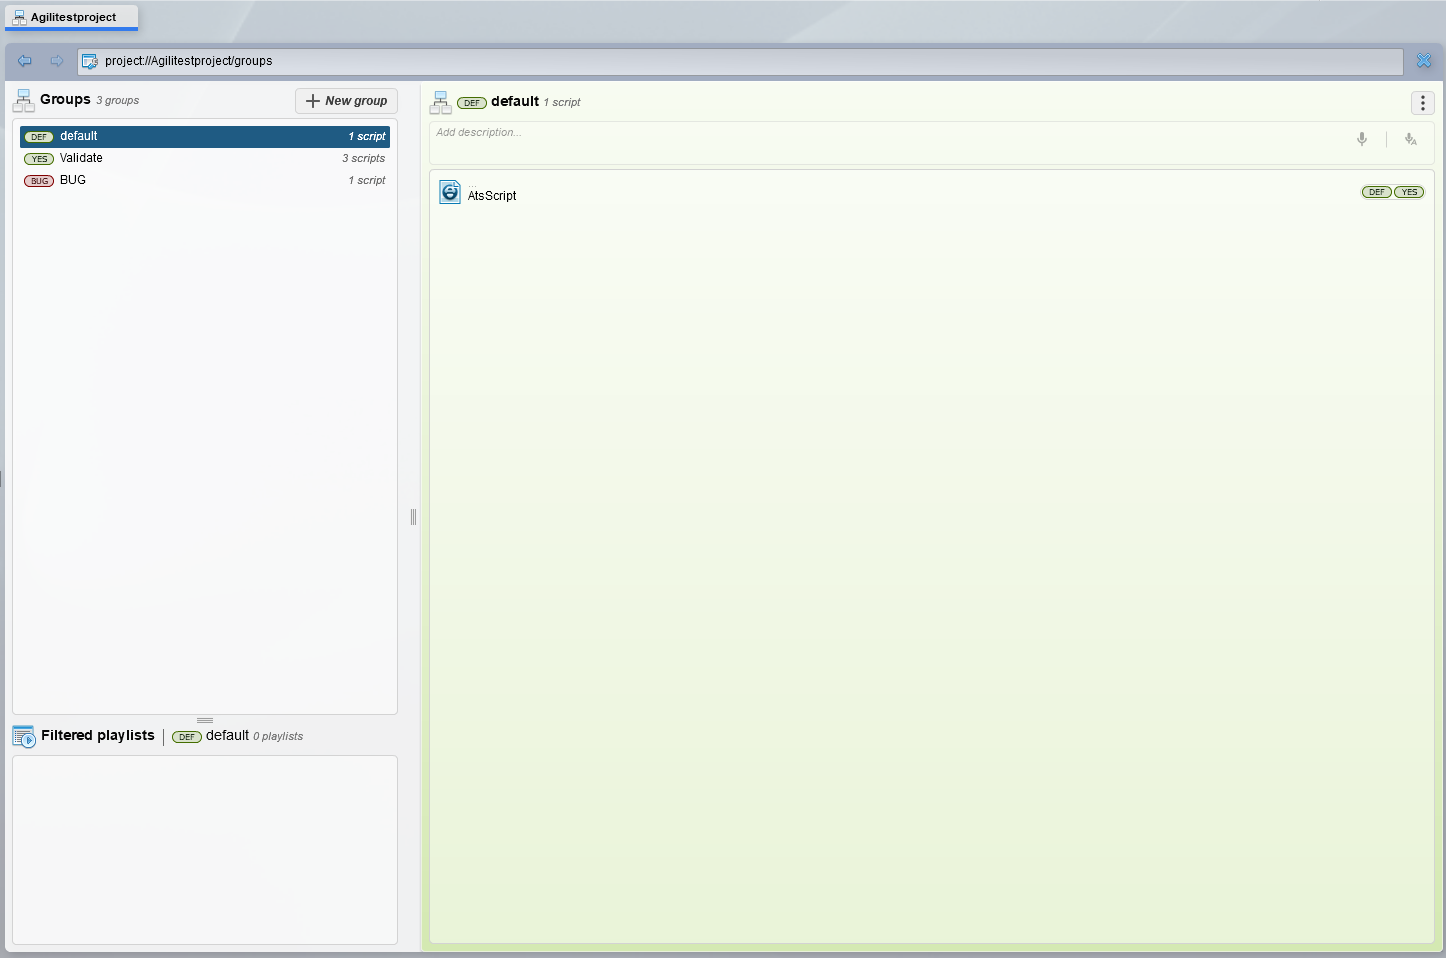This screenshot has height=958, width=1446.
Task: Open the three-dot options menu
Action: [x=1423, y=103]
